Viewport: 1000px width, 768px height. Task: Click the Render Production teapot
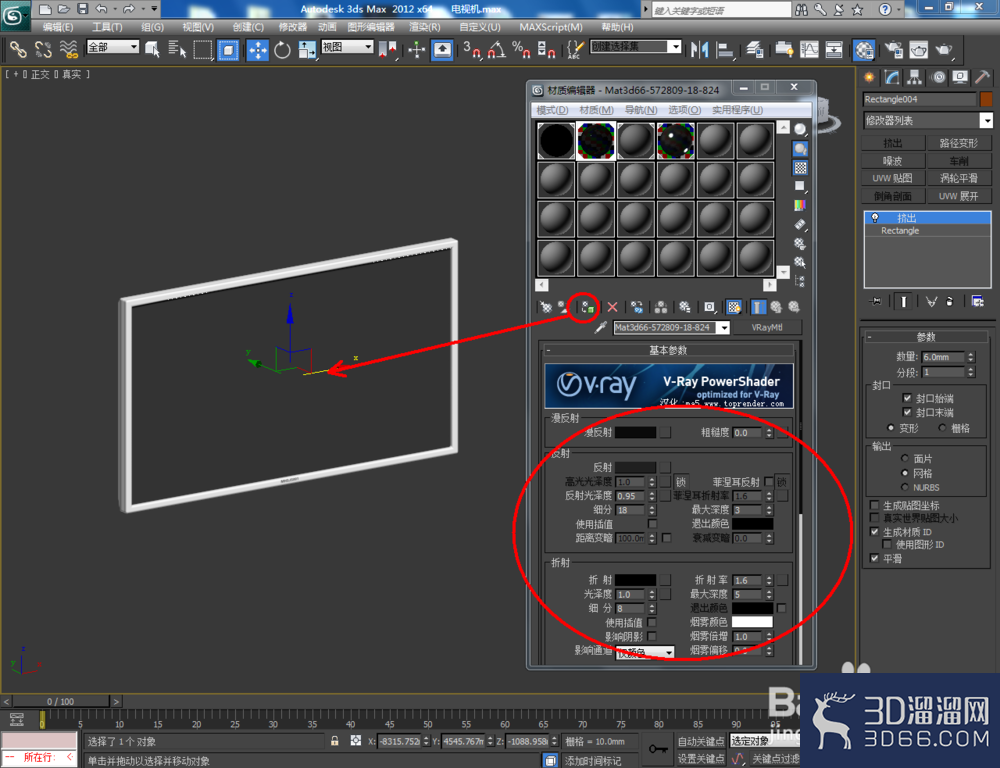click(943, 50)
